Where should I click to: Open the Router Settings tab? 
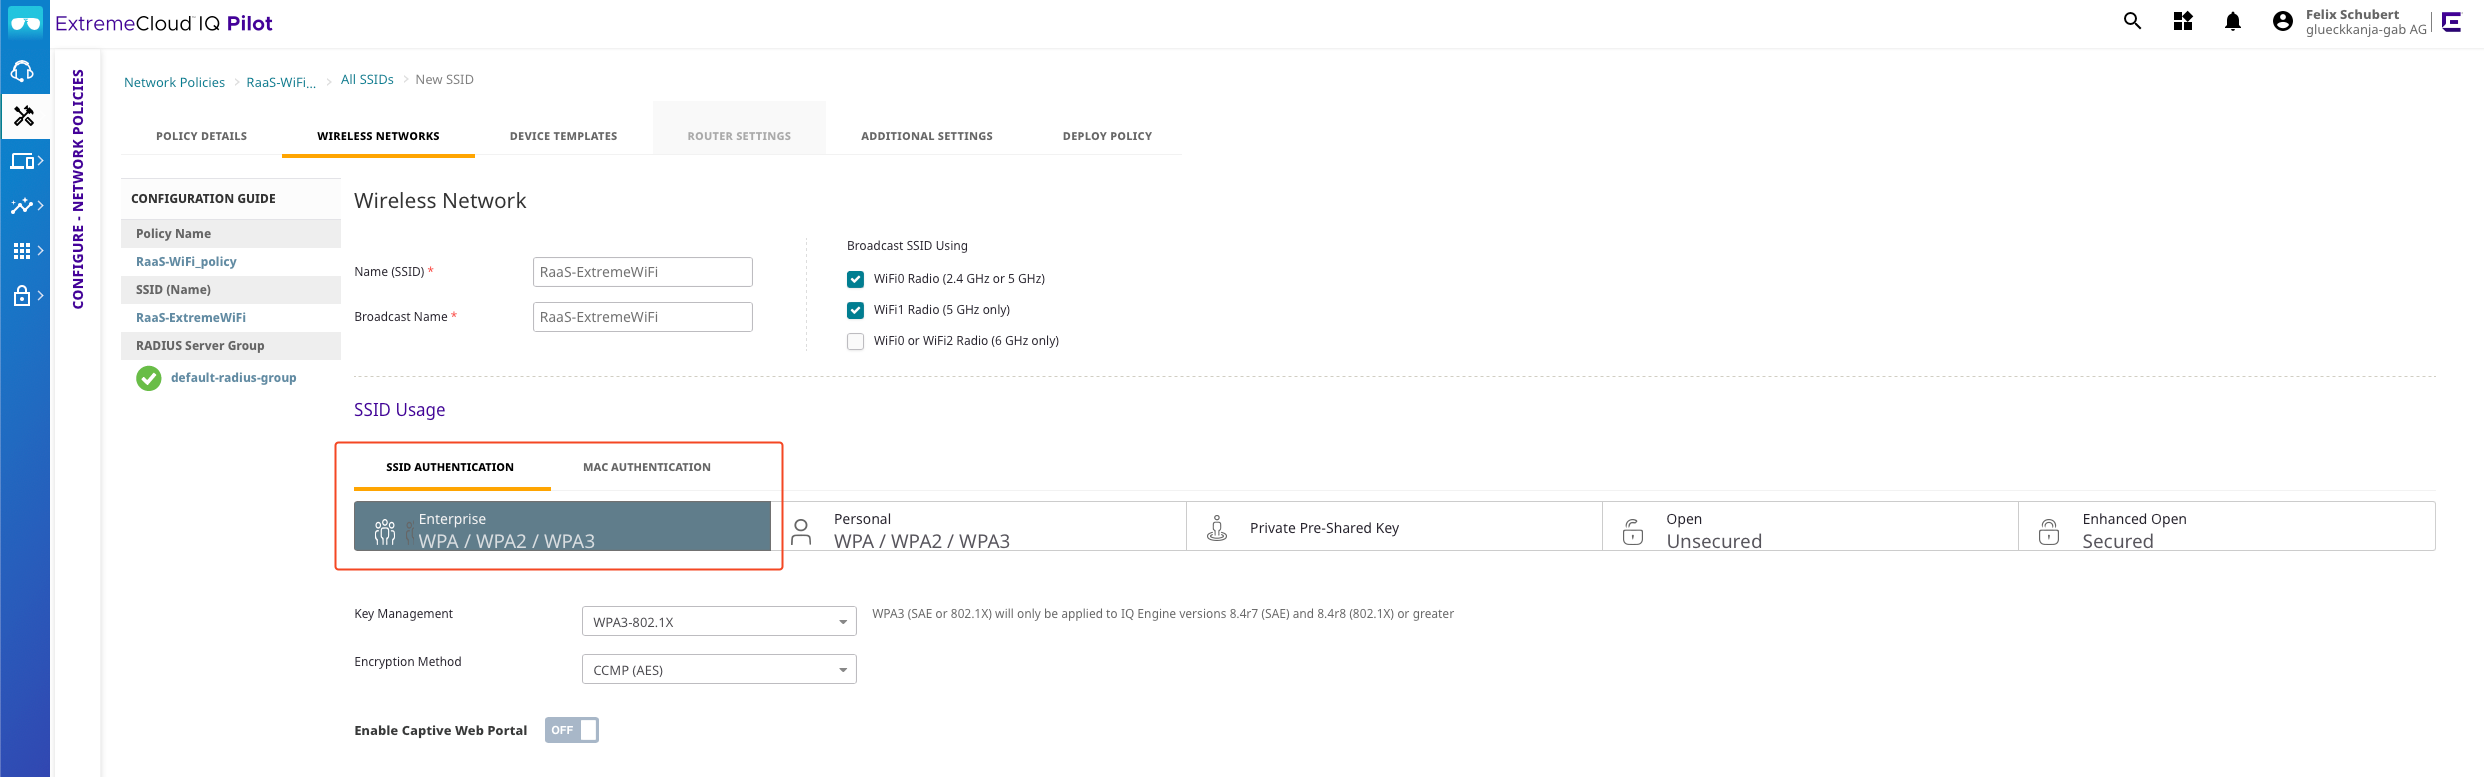coord(739,136)
